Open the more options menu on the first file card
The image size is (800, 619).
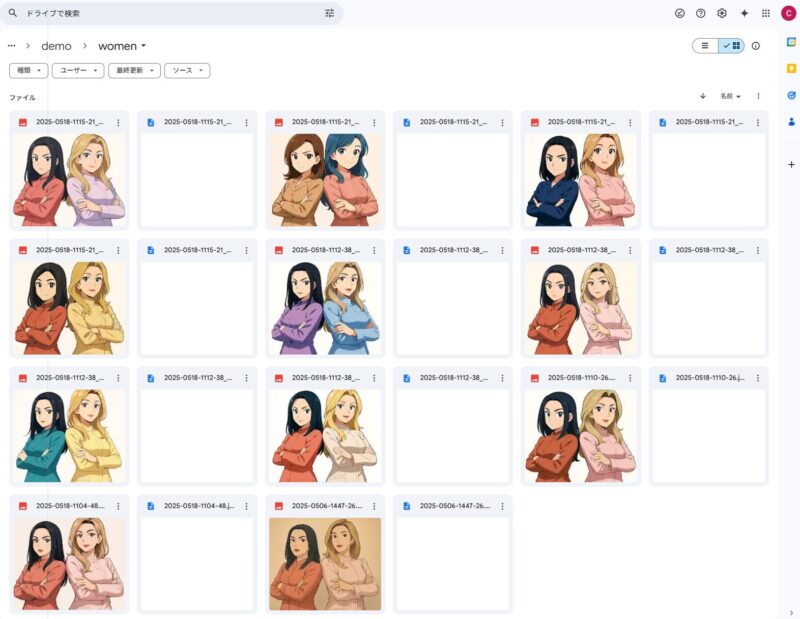coord(118,122)
